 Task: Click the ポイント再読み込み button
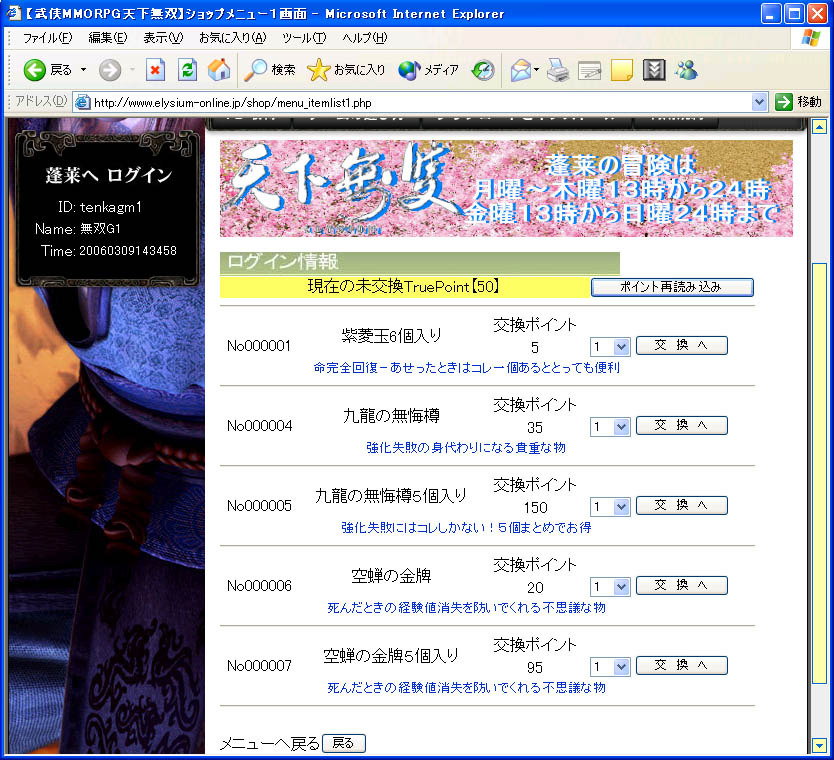point(672,287)
